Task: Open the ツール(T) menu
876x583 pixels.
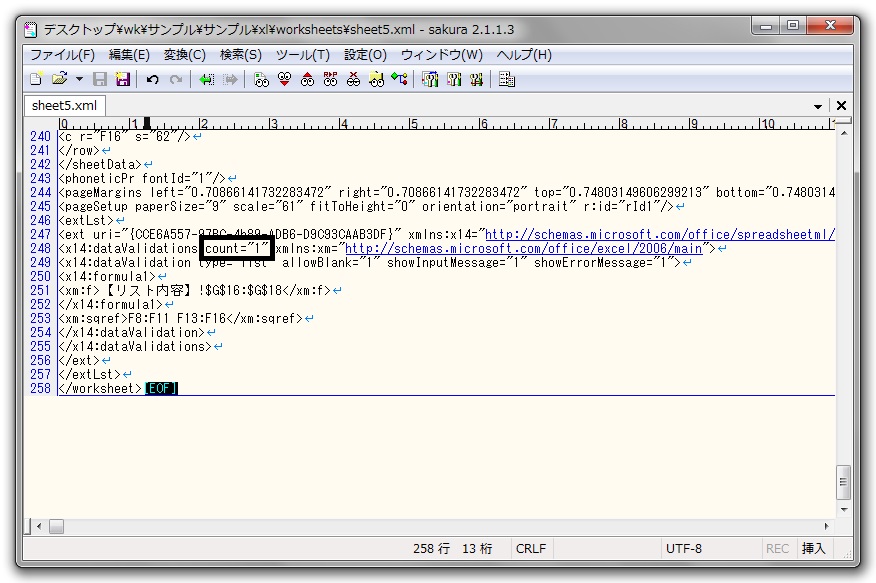Action: pos(303,55)
